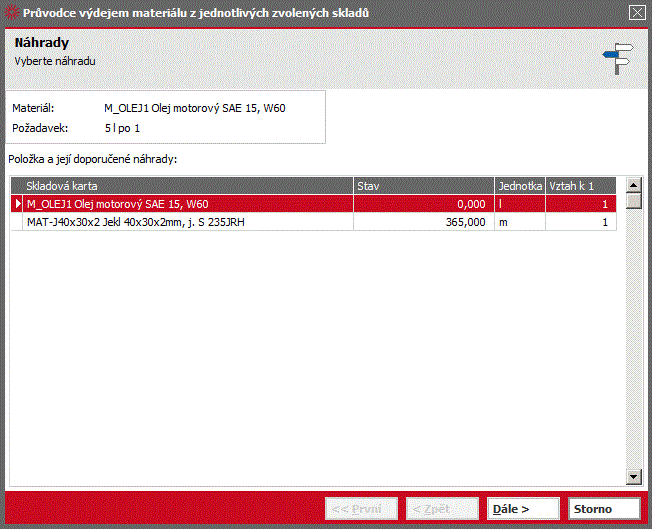Click scrollbar down arrow in replacements list
The width and height of the screenshot is (652, 529).
[633, 477]
